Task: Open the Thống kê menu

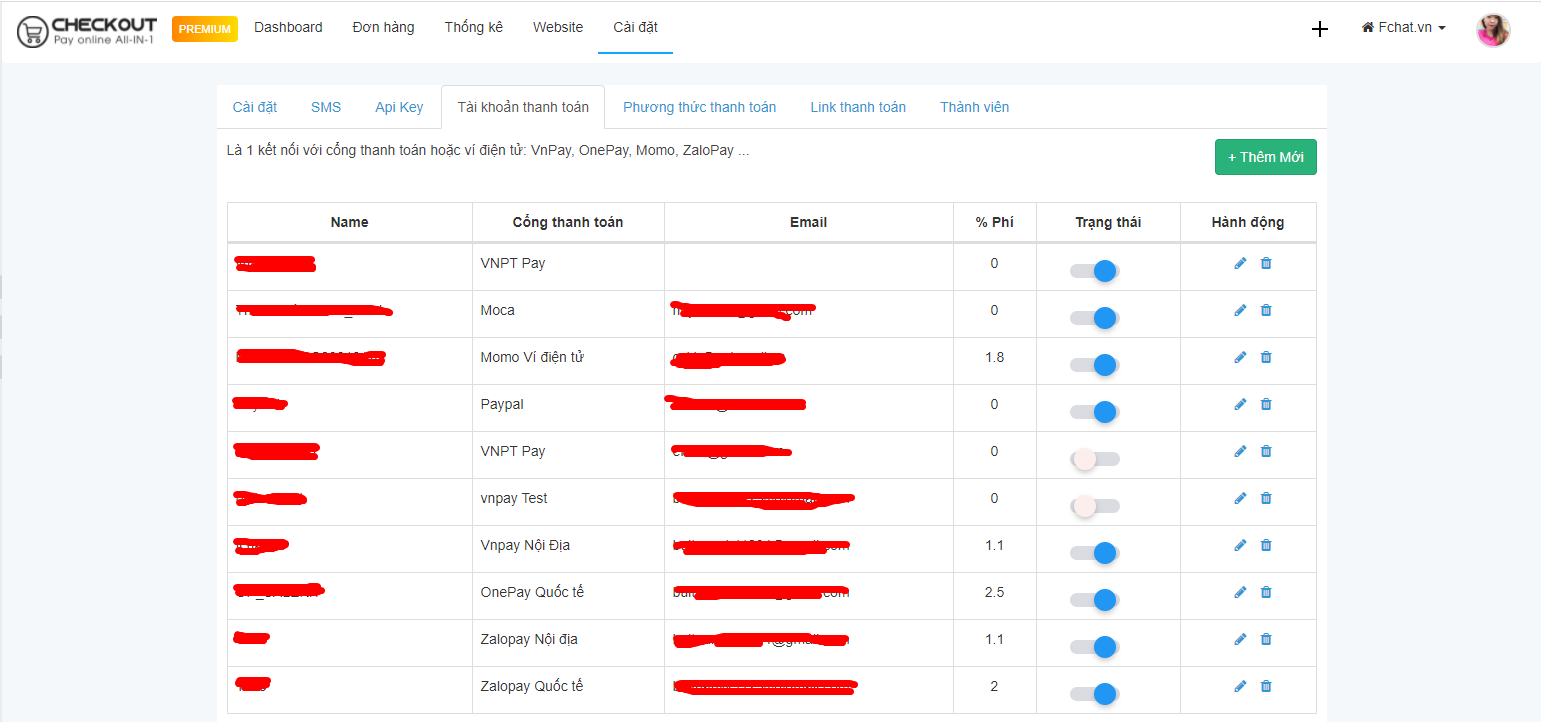Action: point(474,28)
